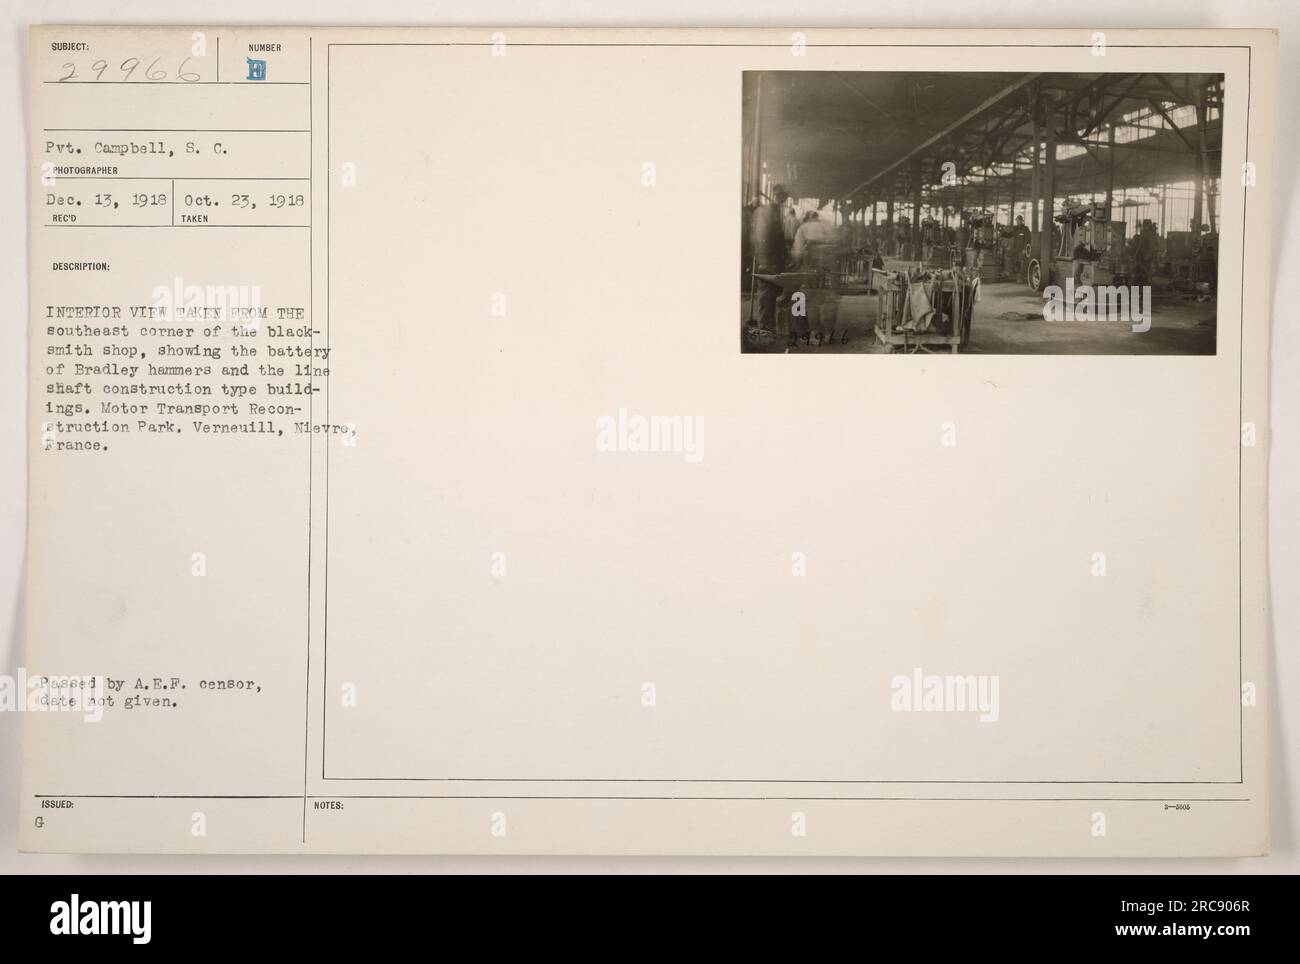Click the received date 'Dec. 13, 1918'
The image size is (1300, 964).
pyautogui.click(x=108, y=199)
